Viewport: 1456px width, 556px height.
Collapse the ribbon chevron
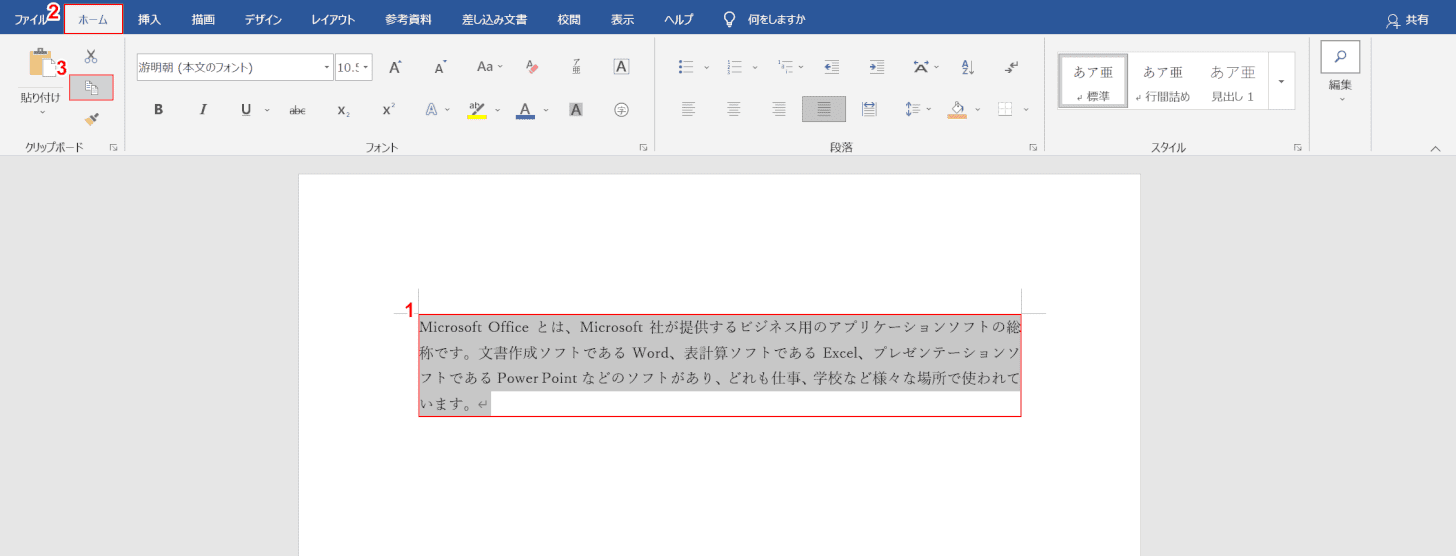click(1436, 148)
